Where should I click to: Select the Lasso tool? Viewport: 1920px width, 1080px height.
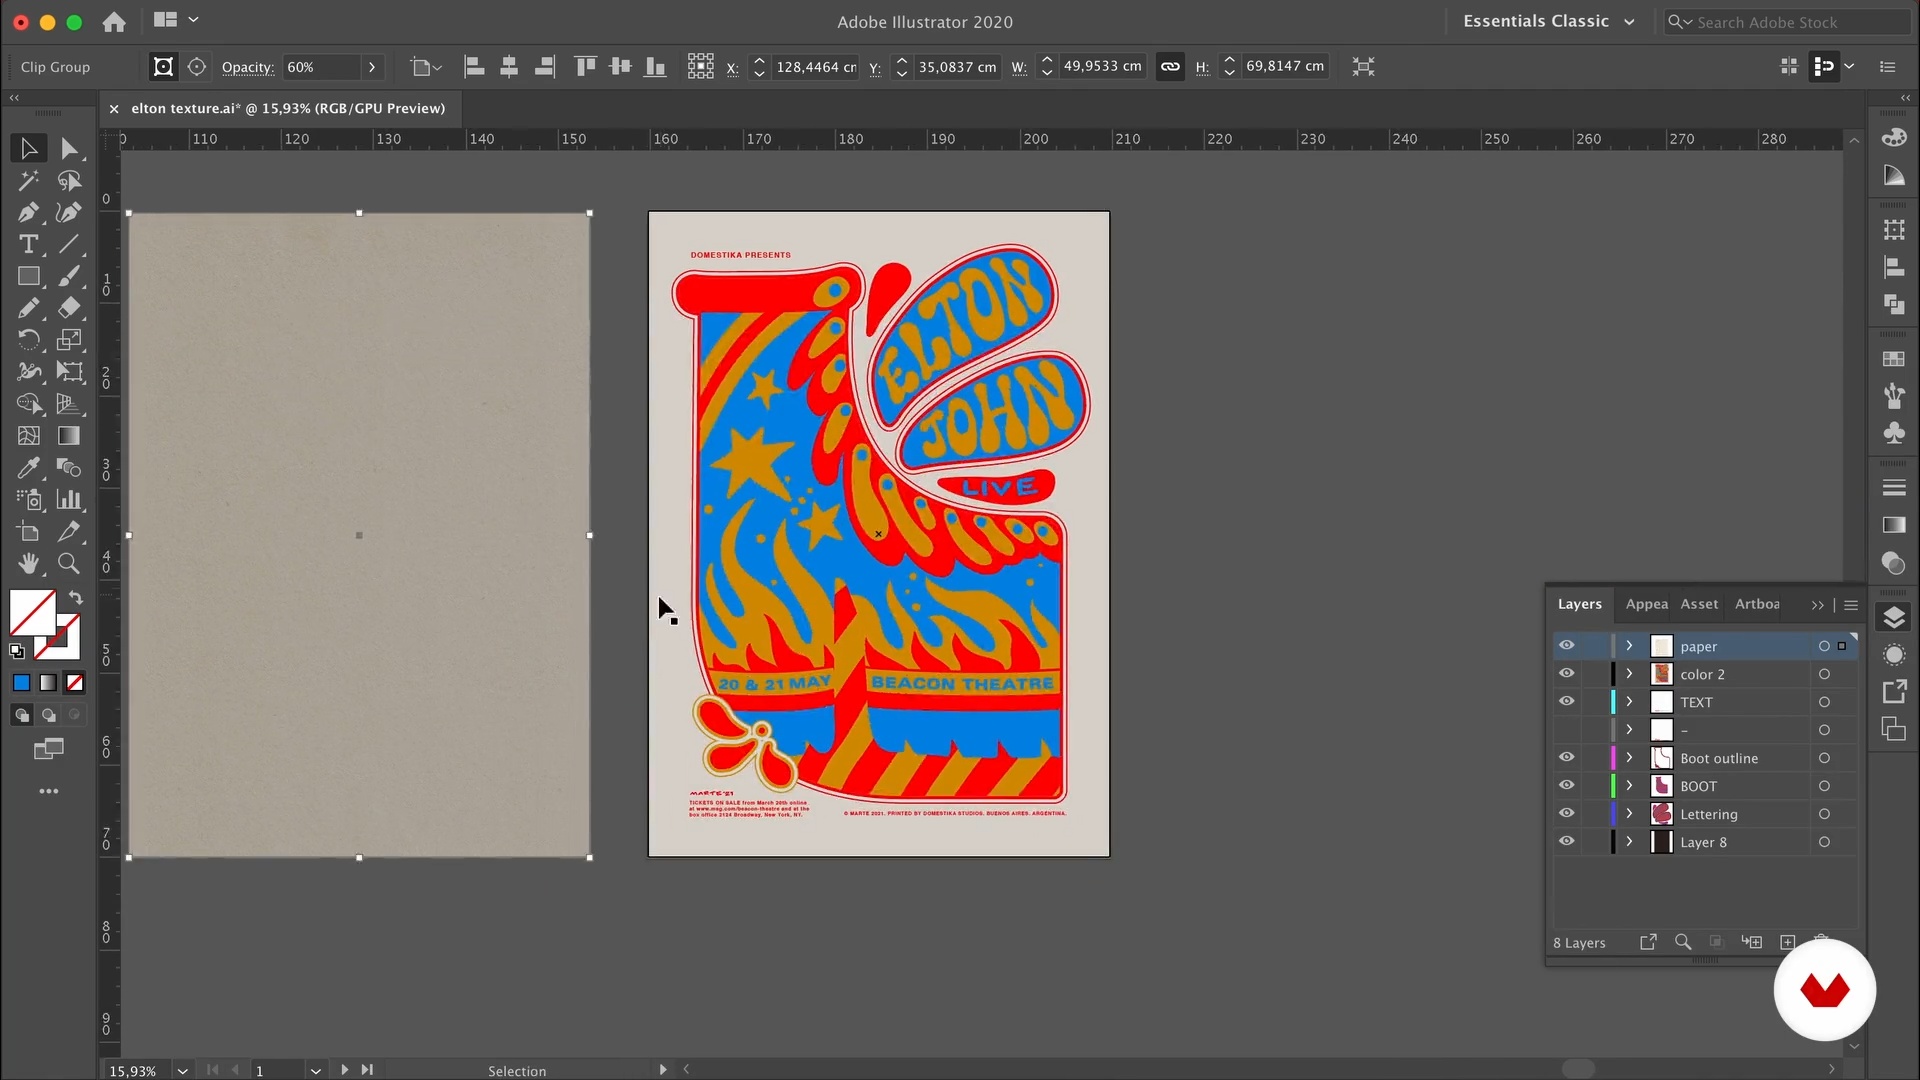point(69,181)
